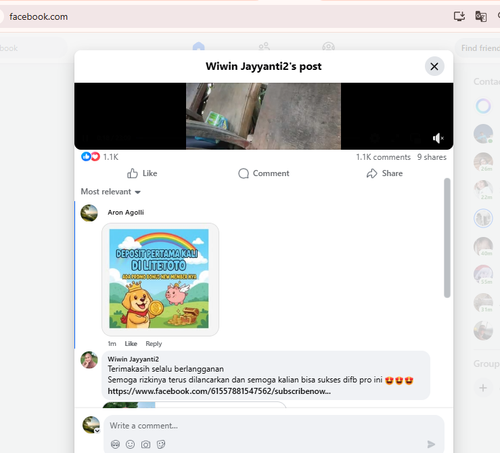500x453 pixels.
Task: Open the 9 shares count
Action: click(x=432, y=157)
